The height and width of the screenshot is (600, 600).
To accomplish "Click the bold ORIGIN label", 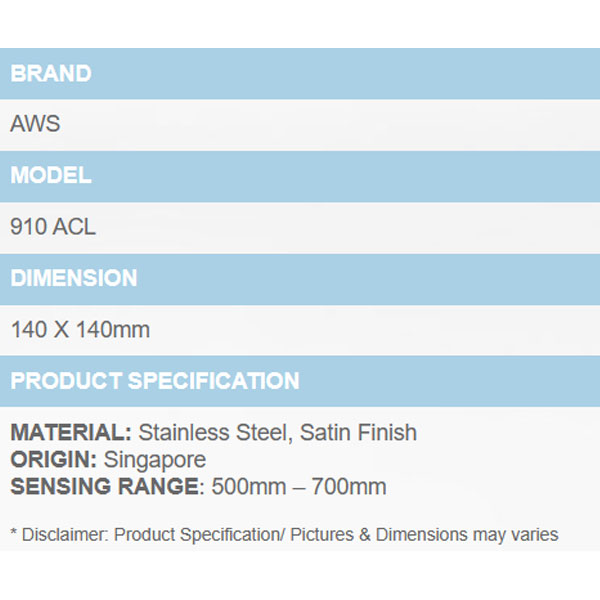I will [54, 460].
